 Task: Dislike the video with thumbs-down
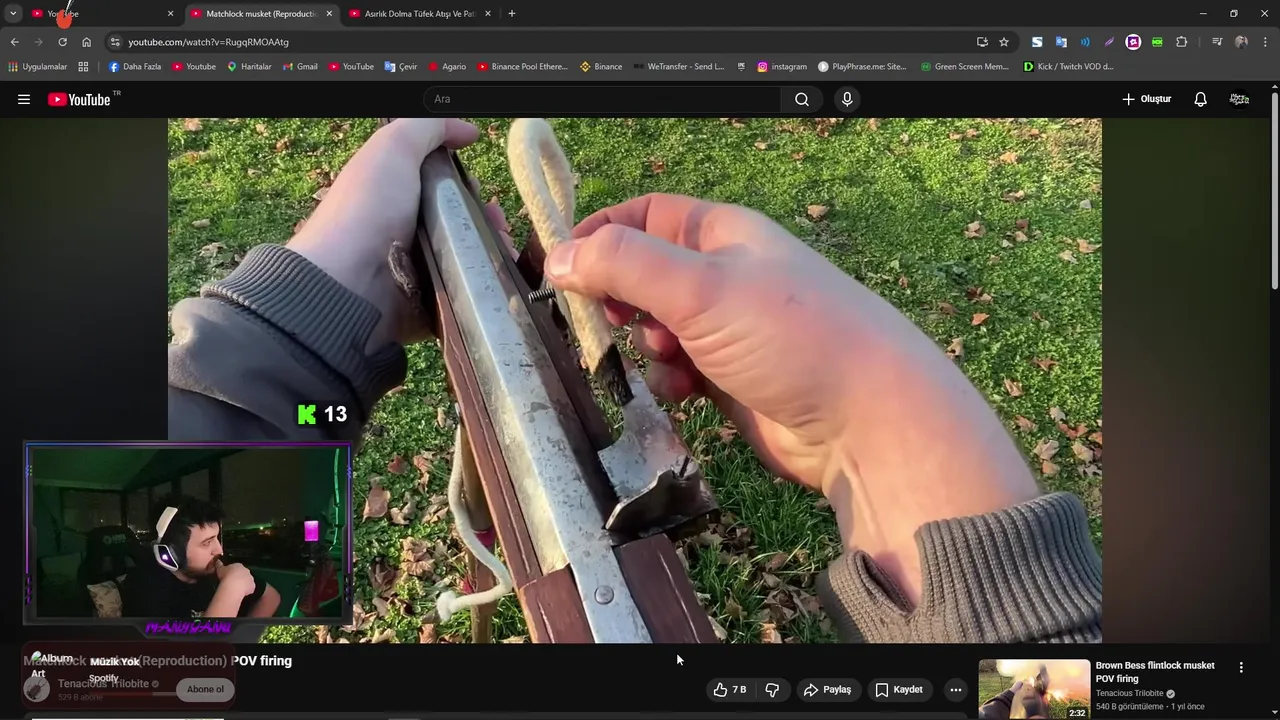[772, 690]
